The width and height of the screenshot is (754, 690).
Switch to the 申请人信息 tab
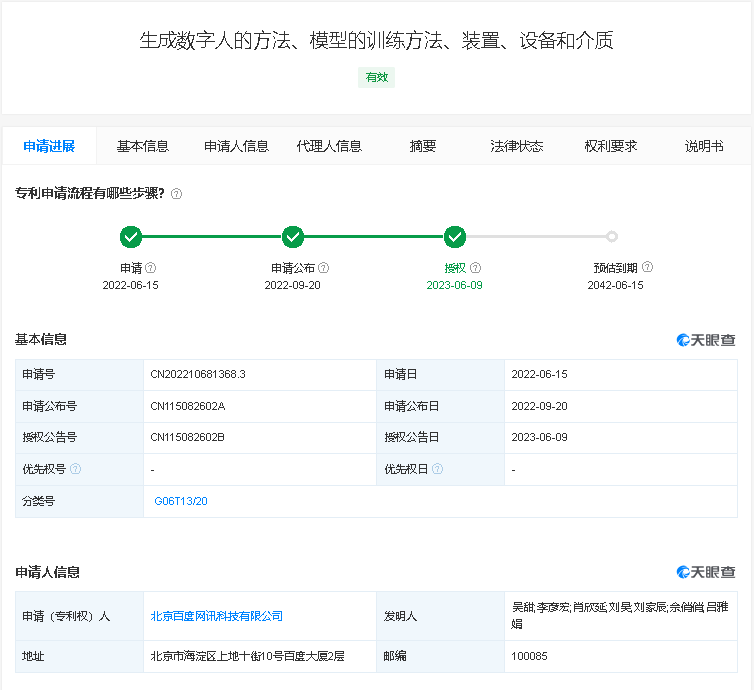(x=236, y=146)
